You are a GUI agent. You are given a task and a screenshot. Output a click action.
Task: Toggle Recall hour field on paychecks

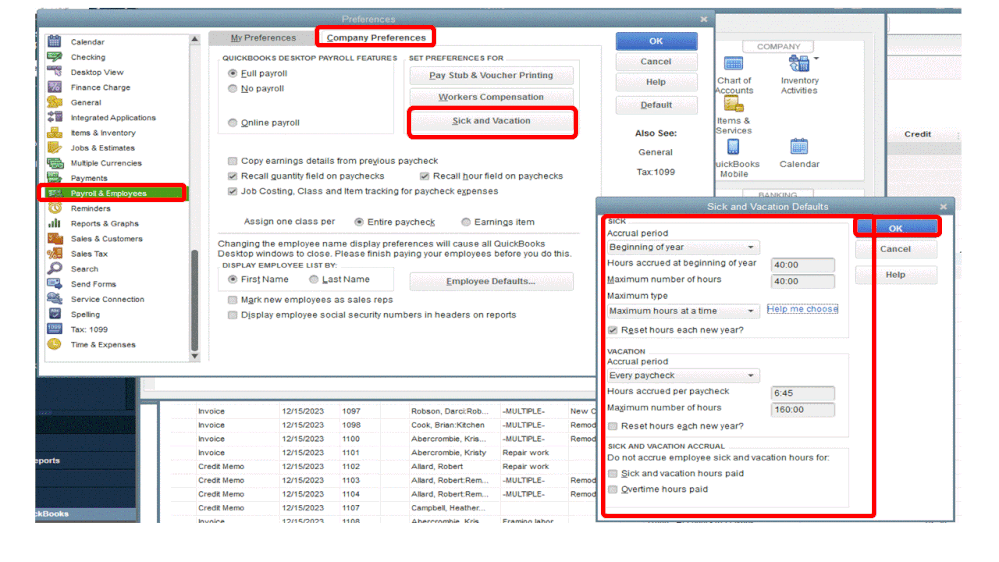[x=424, y=176]
